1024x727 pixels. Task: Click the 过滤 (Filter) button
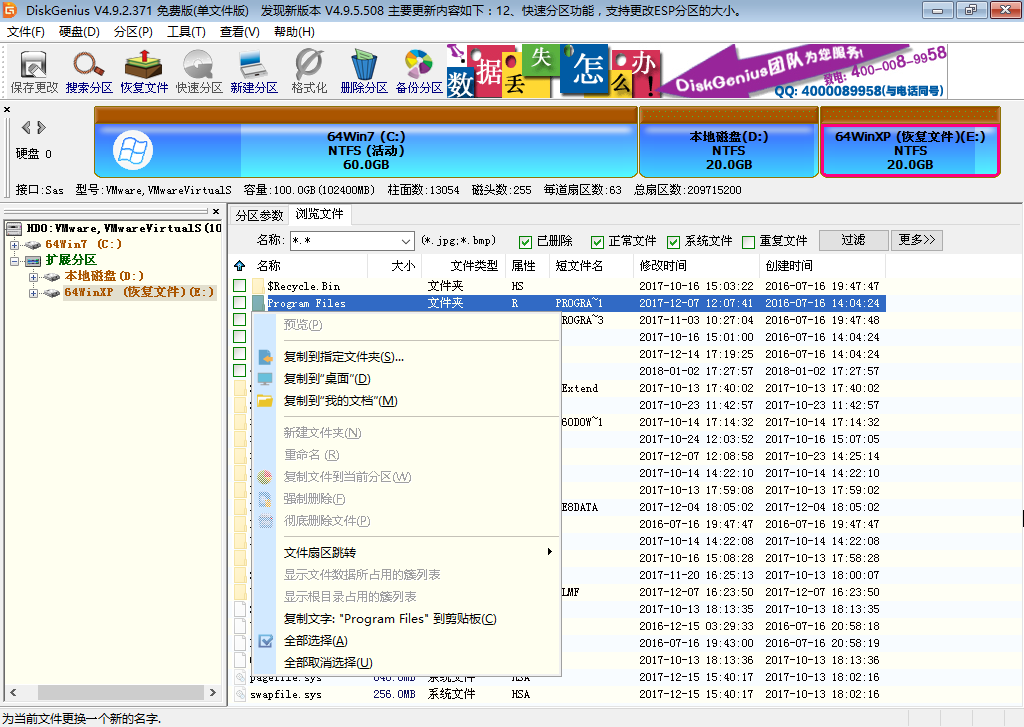(x=852, y=240)
